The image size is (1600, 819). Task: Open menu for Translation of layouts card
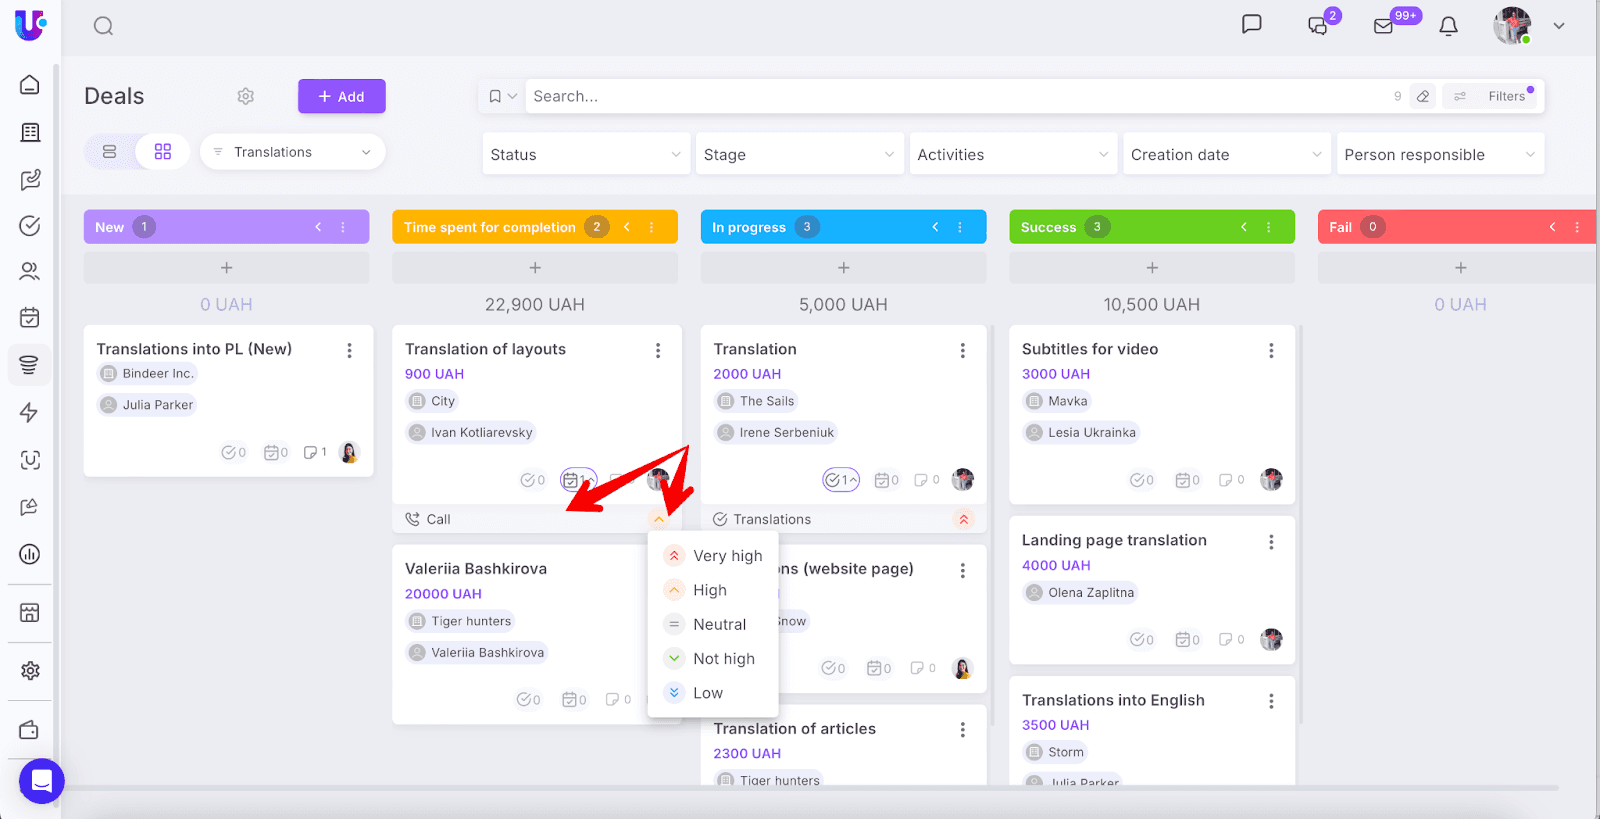(658, 350)
